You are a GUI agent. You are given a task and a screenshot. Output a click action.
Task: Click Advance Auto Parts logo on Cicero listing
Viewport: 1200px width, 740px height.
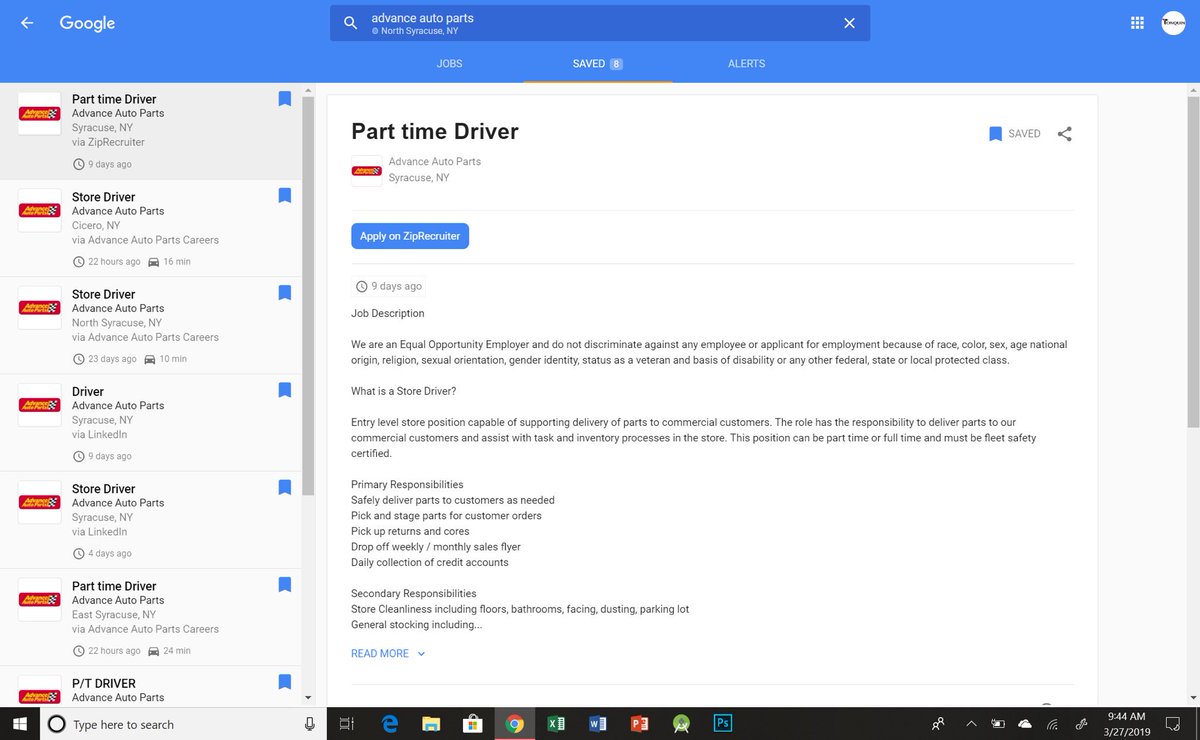point(40,211)
